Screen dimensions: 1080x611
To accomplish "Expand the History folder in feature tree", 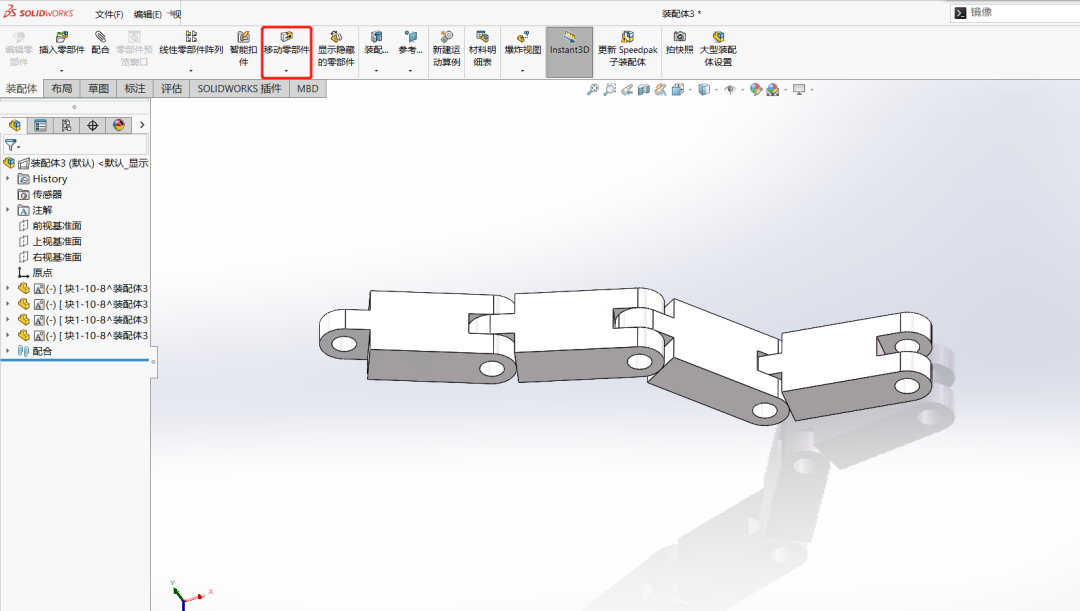I will [8, 179].
